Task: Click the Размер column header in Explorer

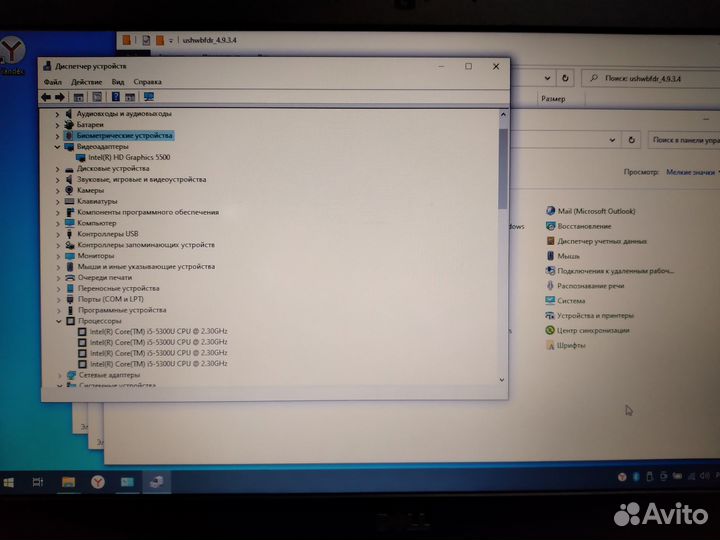Action: point(553,99)
